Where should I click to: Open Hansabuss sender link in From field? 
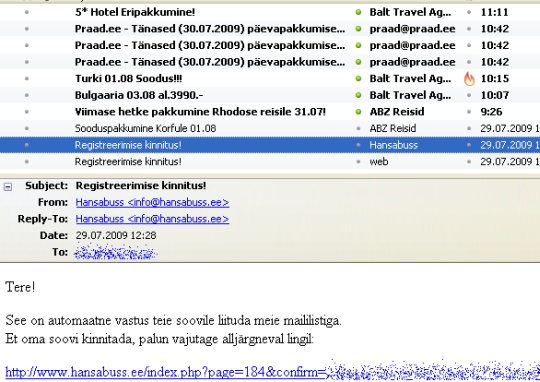152,202
